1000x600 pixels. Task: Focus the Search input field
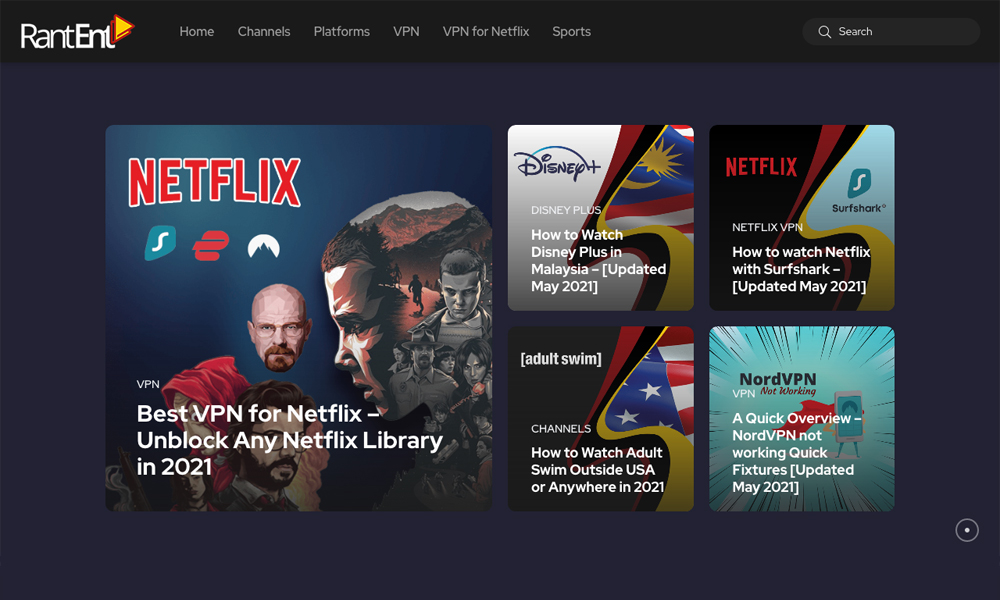tap(900, 32)
